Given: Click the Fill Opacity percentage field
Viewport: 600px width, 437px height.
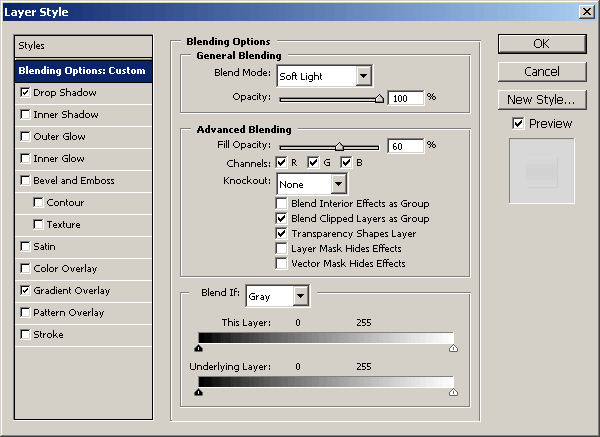Looking at the screenshot, I should coord(406,146).
